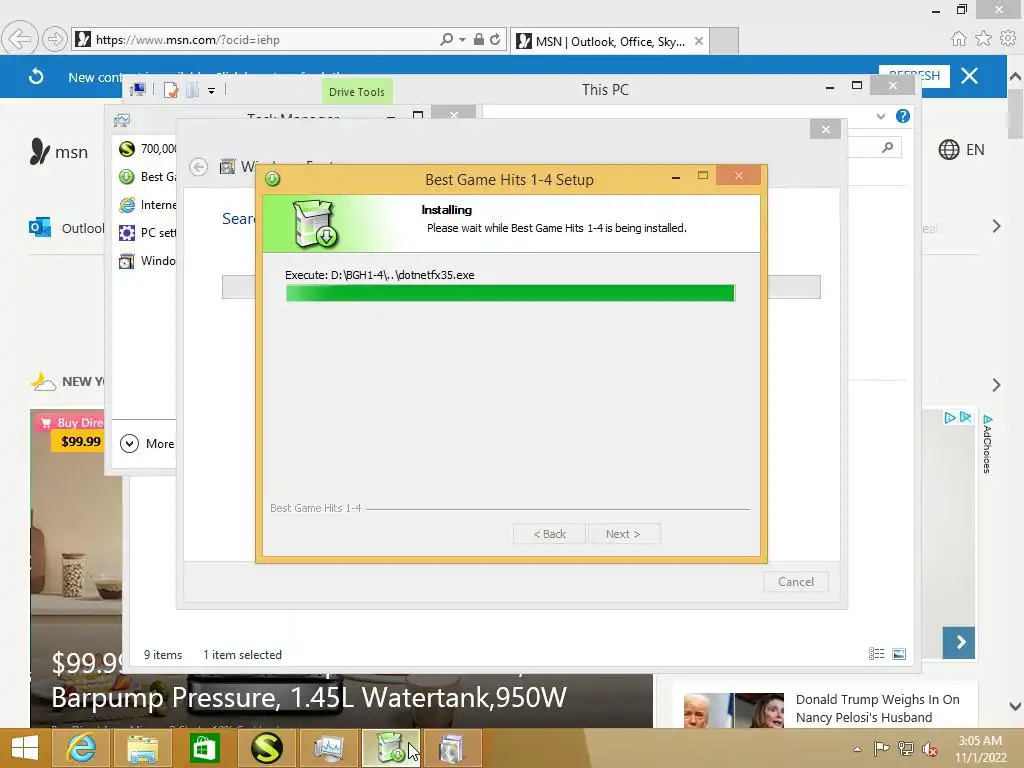Viewport: 1024px width, 768px height.
Task: Select Windows Features row in Task Manager
Action: click(x=148, y=261)
